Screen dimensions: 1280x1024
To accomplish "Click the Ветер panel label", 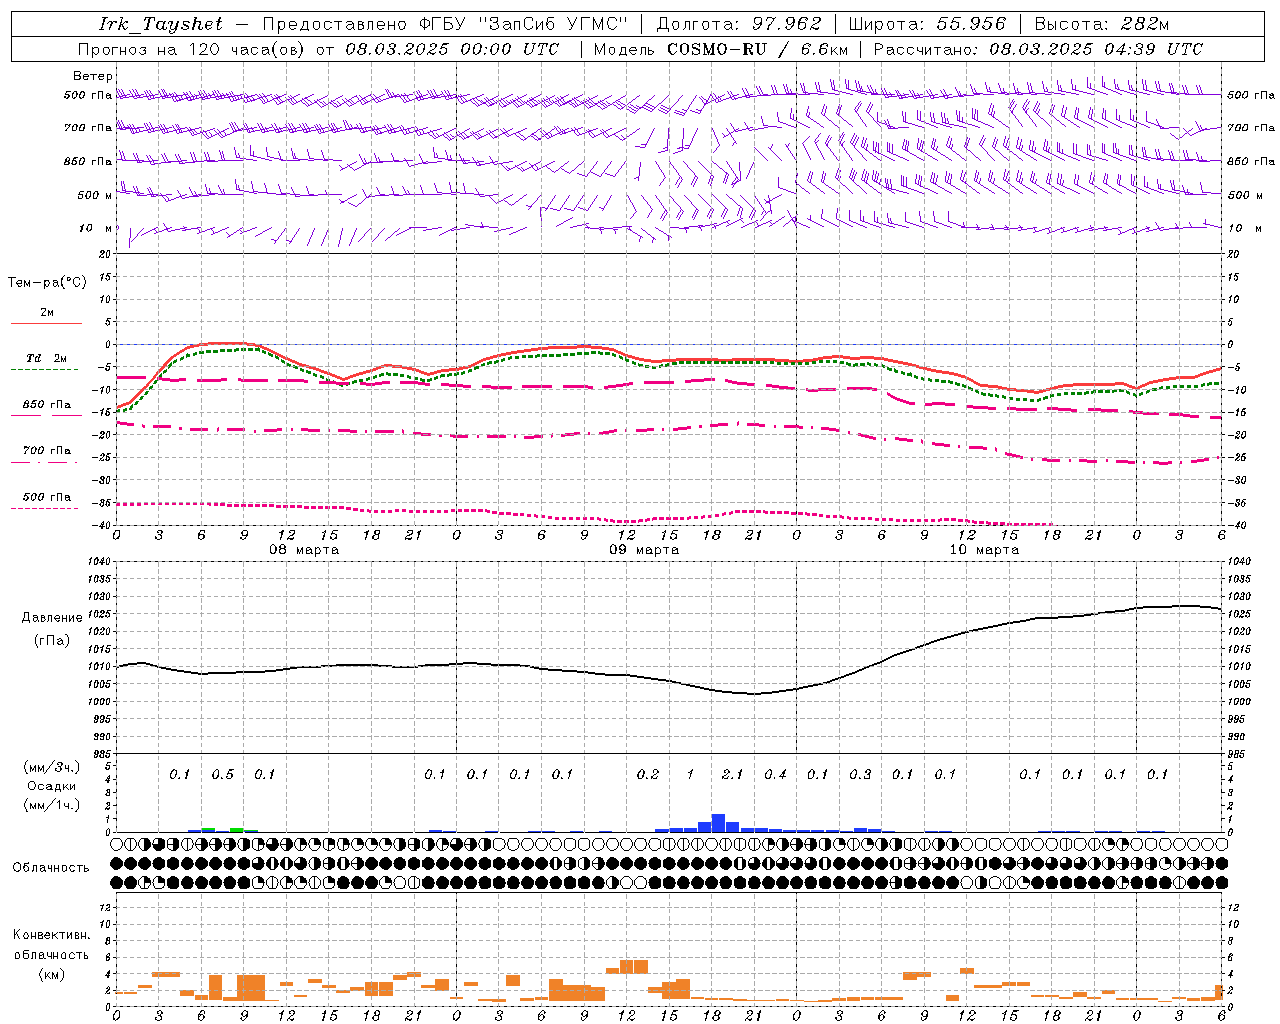I will [93, 76].
